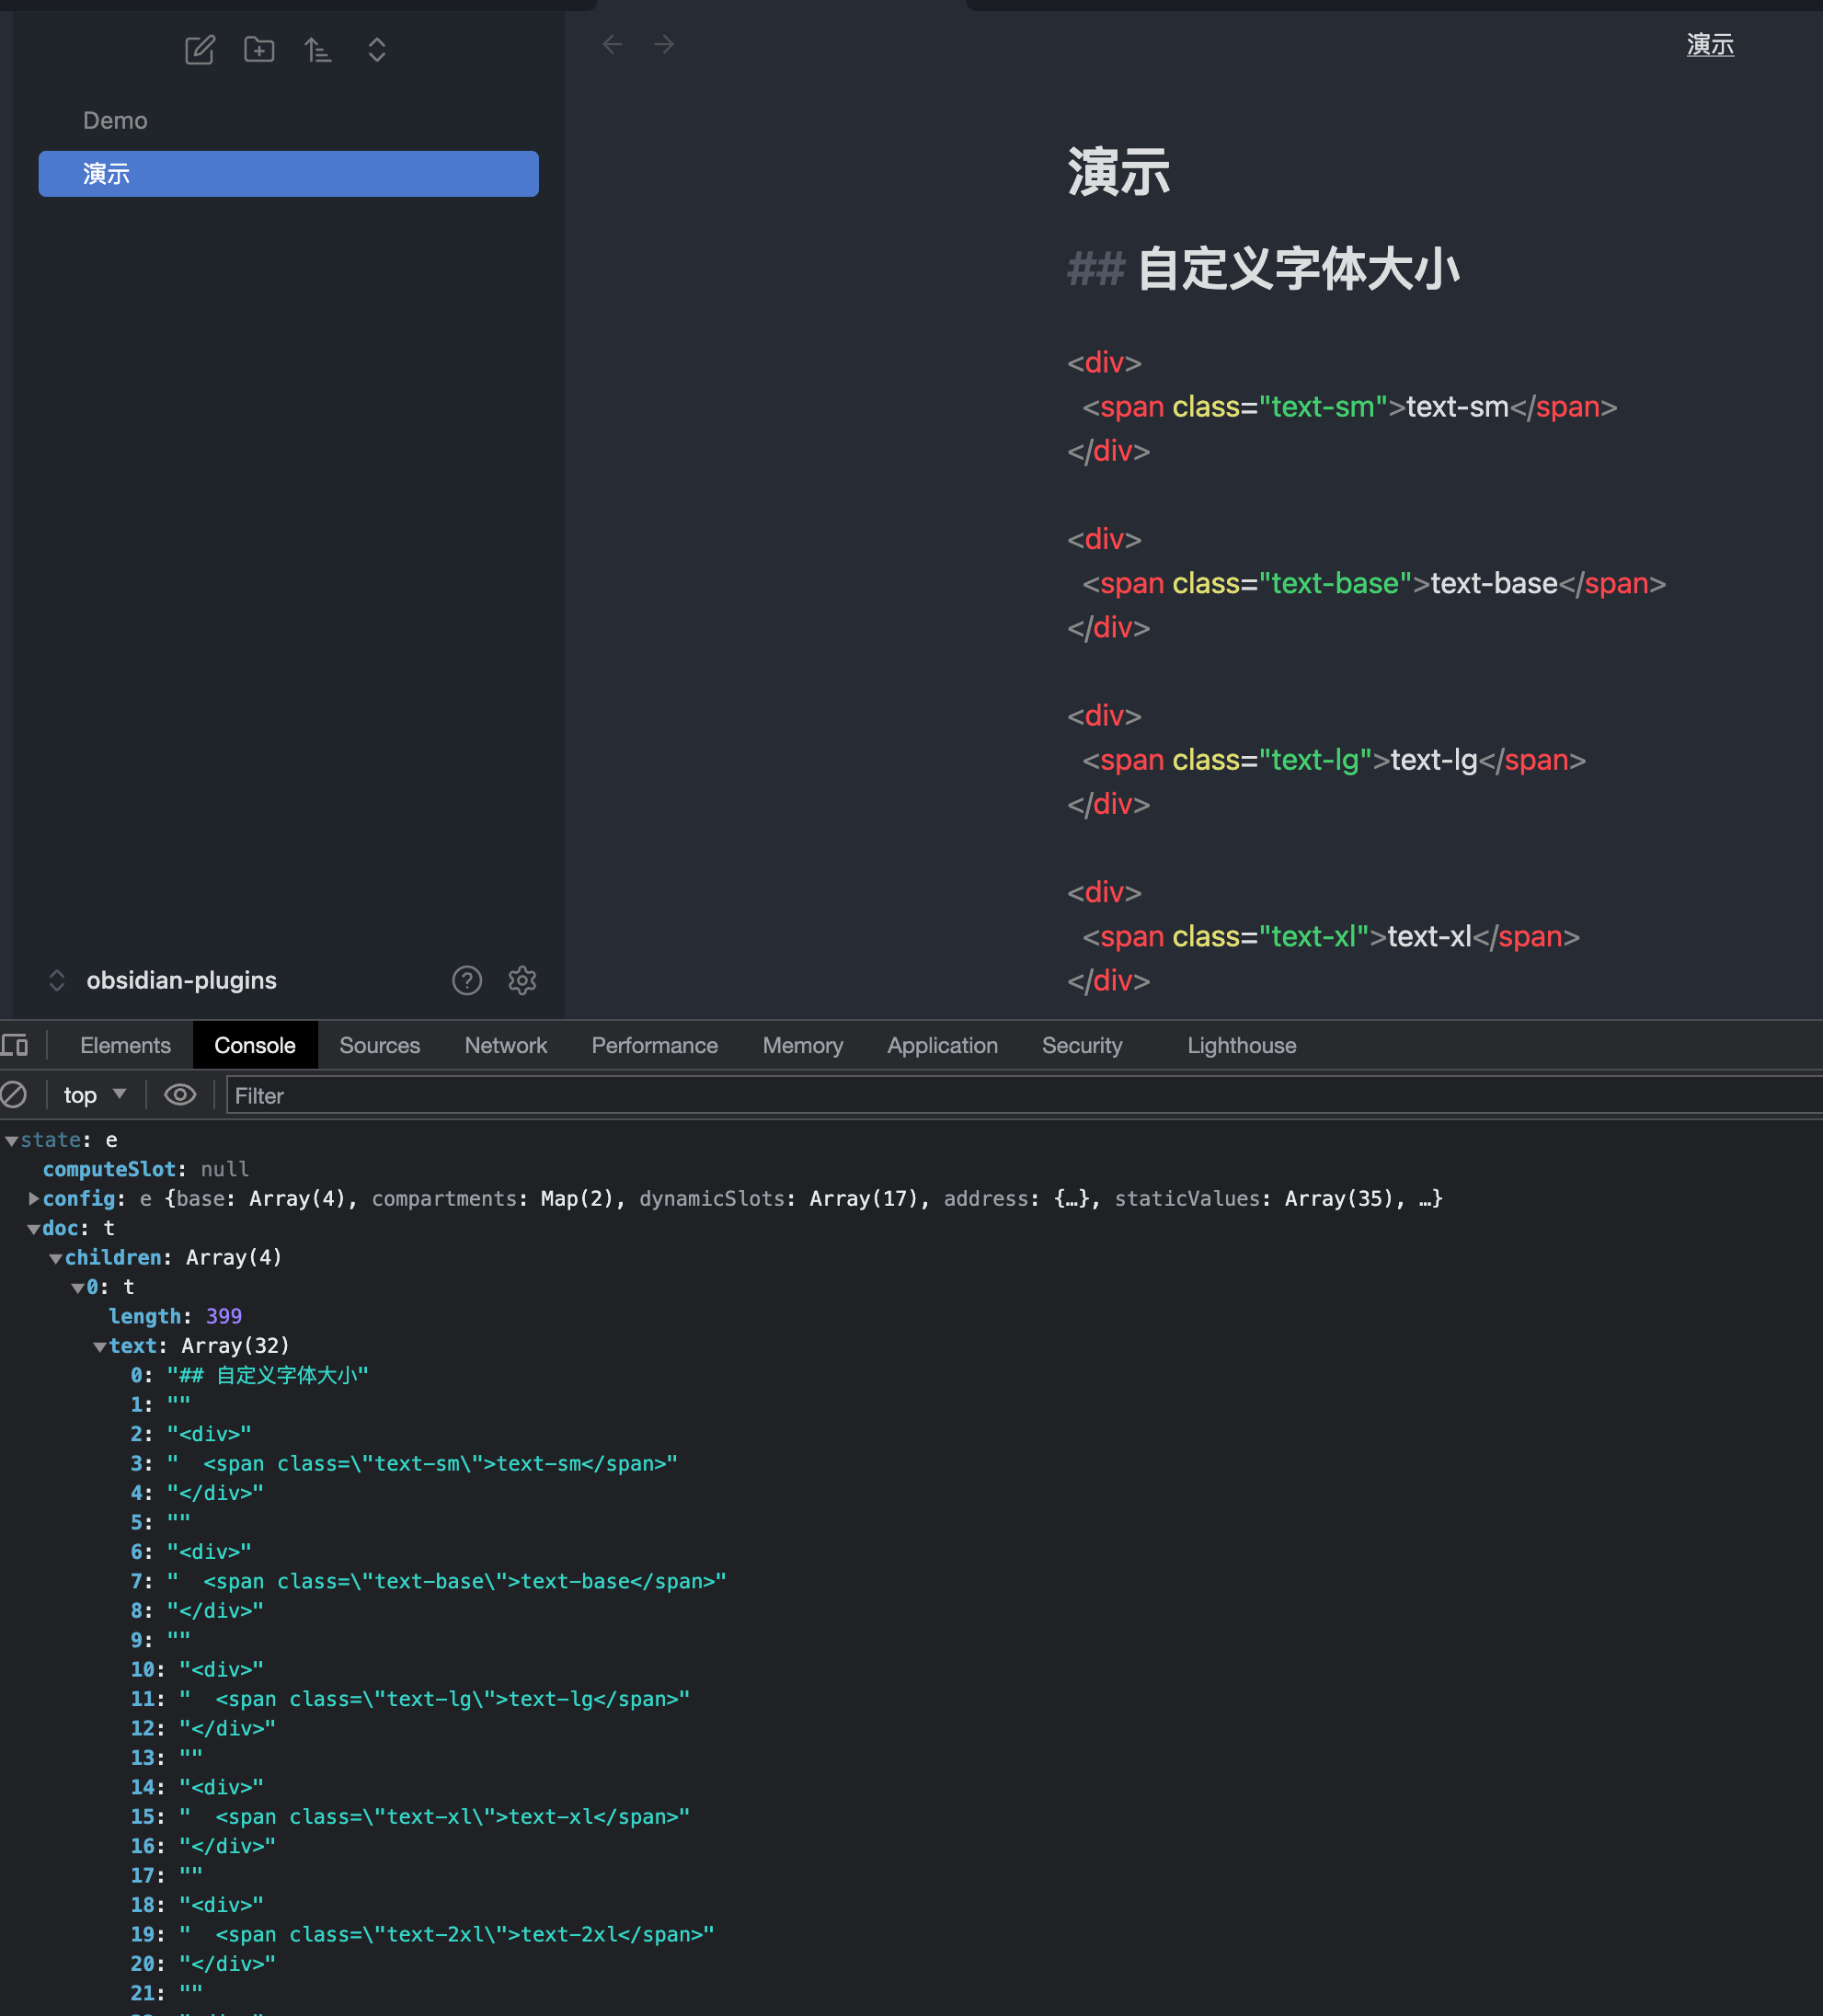Clear console with the ban icon

14,1095
